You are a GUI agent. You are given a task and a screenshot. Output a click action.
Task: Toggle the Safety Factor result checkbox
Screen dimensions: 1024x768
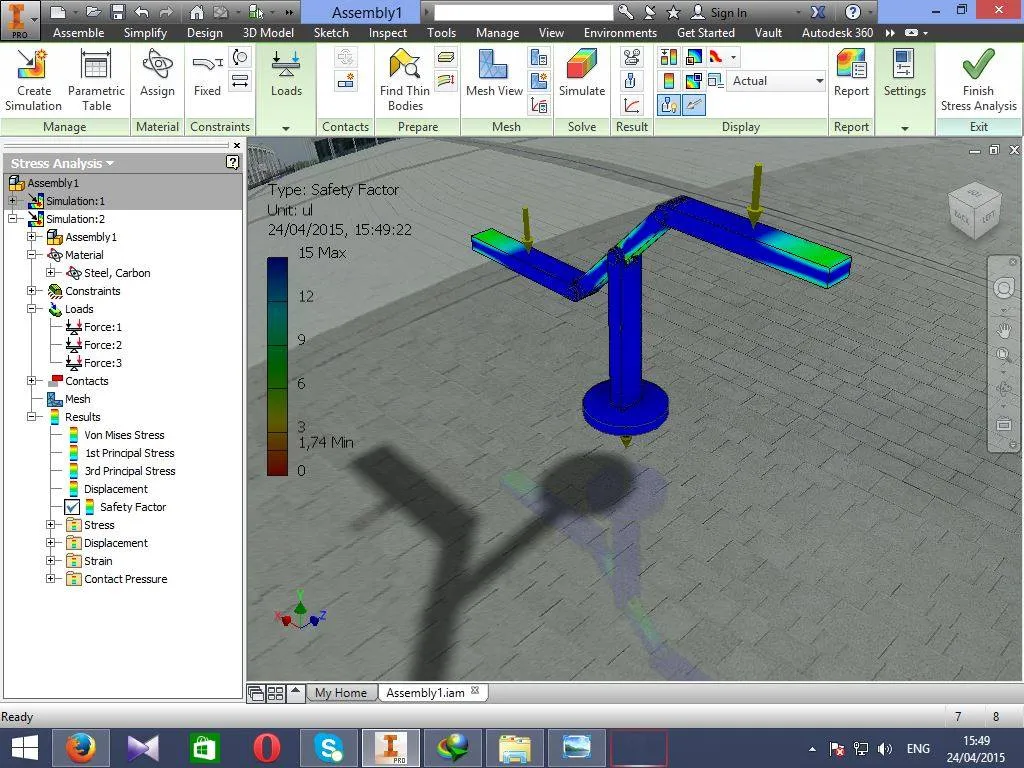pos(72,507)
